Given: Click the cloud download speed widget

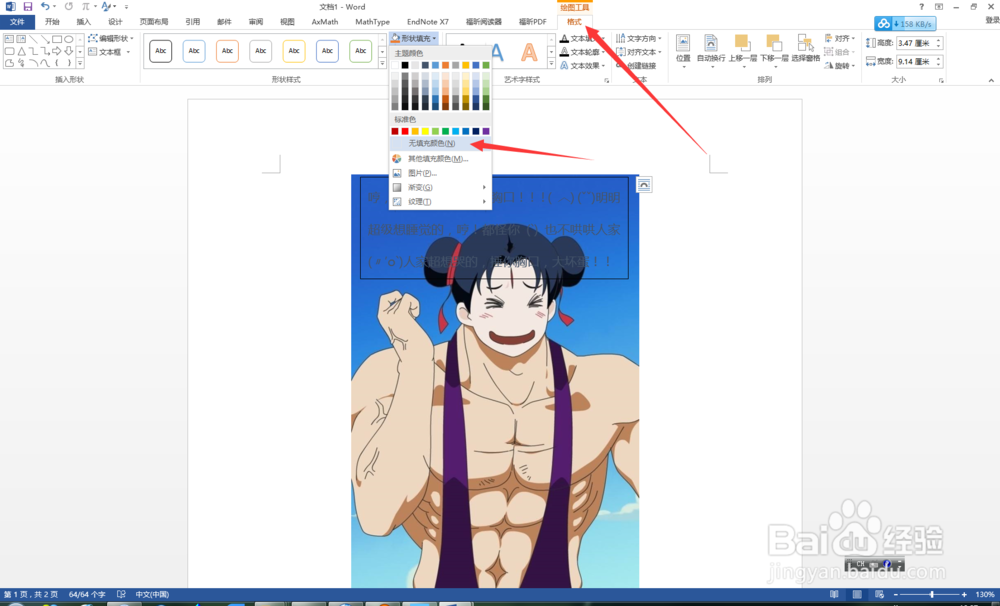Looking at the screenshot, I should (905, 24).
